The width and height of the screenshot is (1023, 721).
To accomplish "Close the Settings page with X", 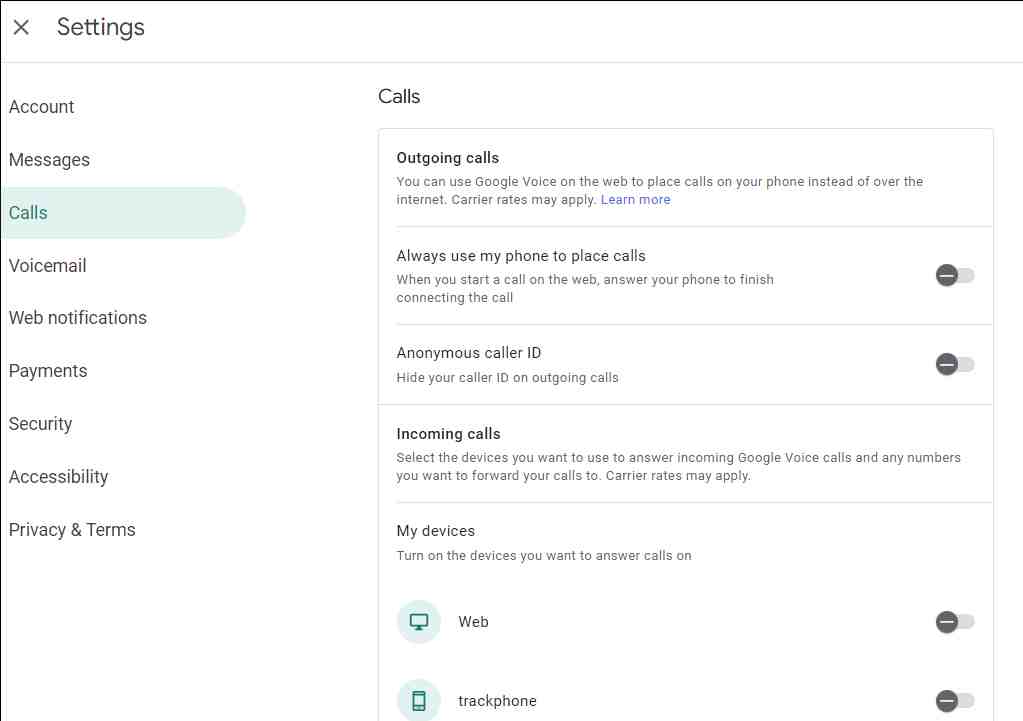I will click(21, 28).
